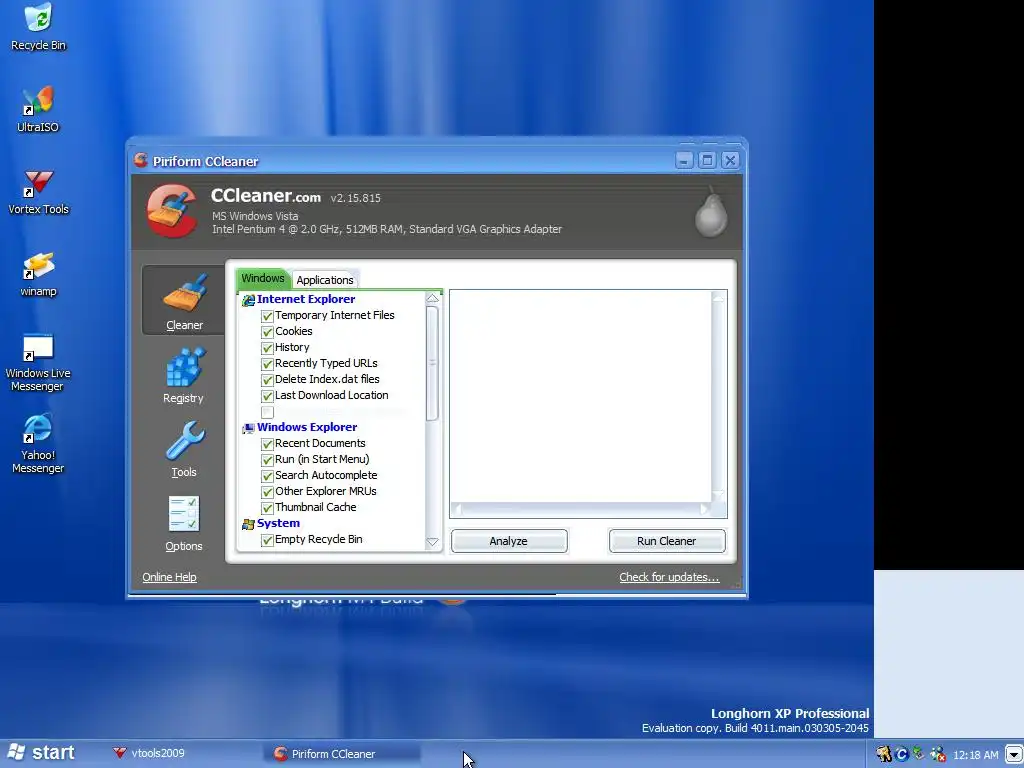Click the Windows Explorer category icon
This screenshot has width=1024, height=768.
click(248, 428)
